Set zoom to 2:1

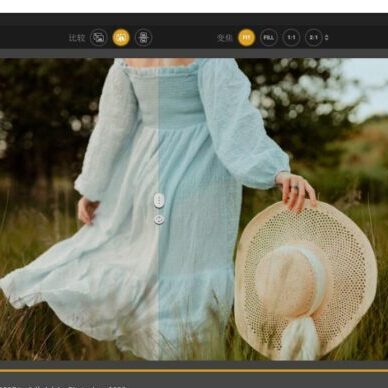[x=313, y=37]
